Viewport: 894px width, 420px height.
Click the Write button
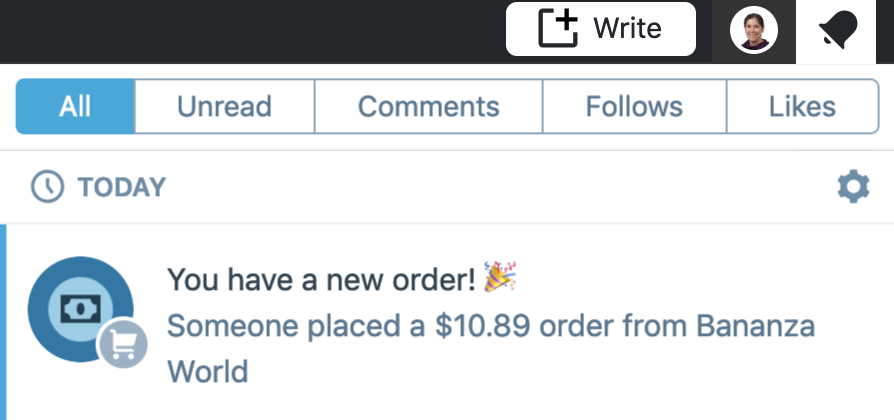pyautogui.click(x=600, y=28)
